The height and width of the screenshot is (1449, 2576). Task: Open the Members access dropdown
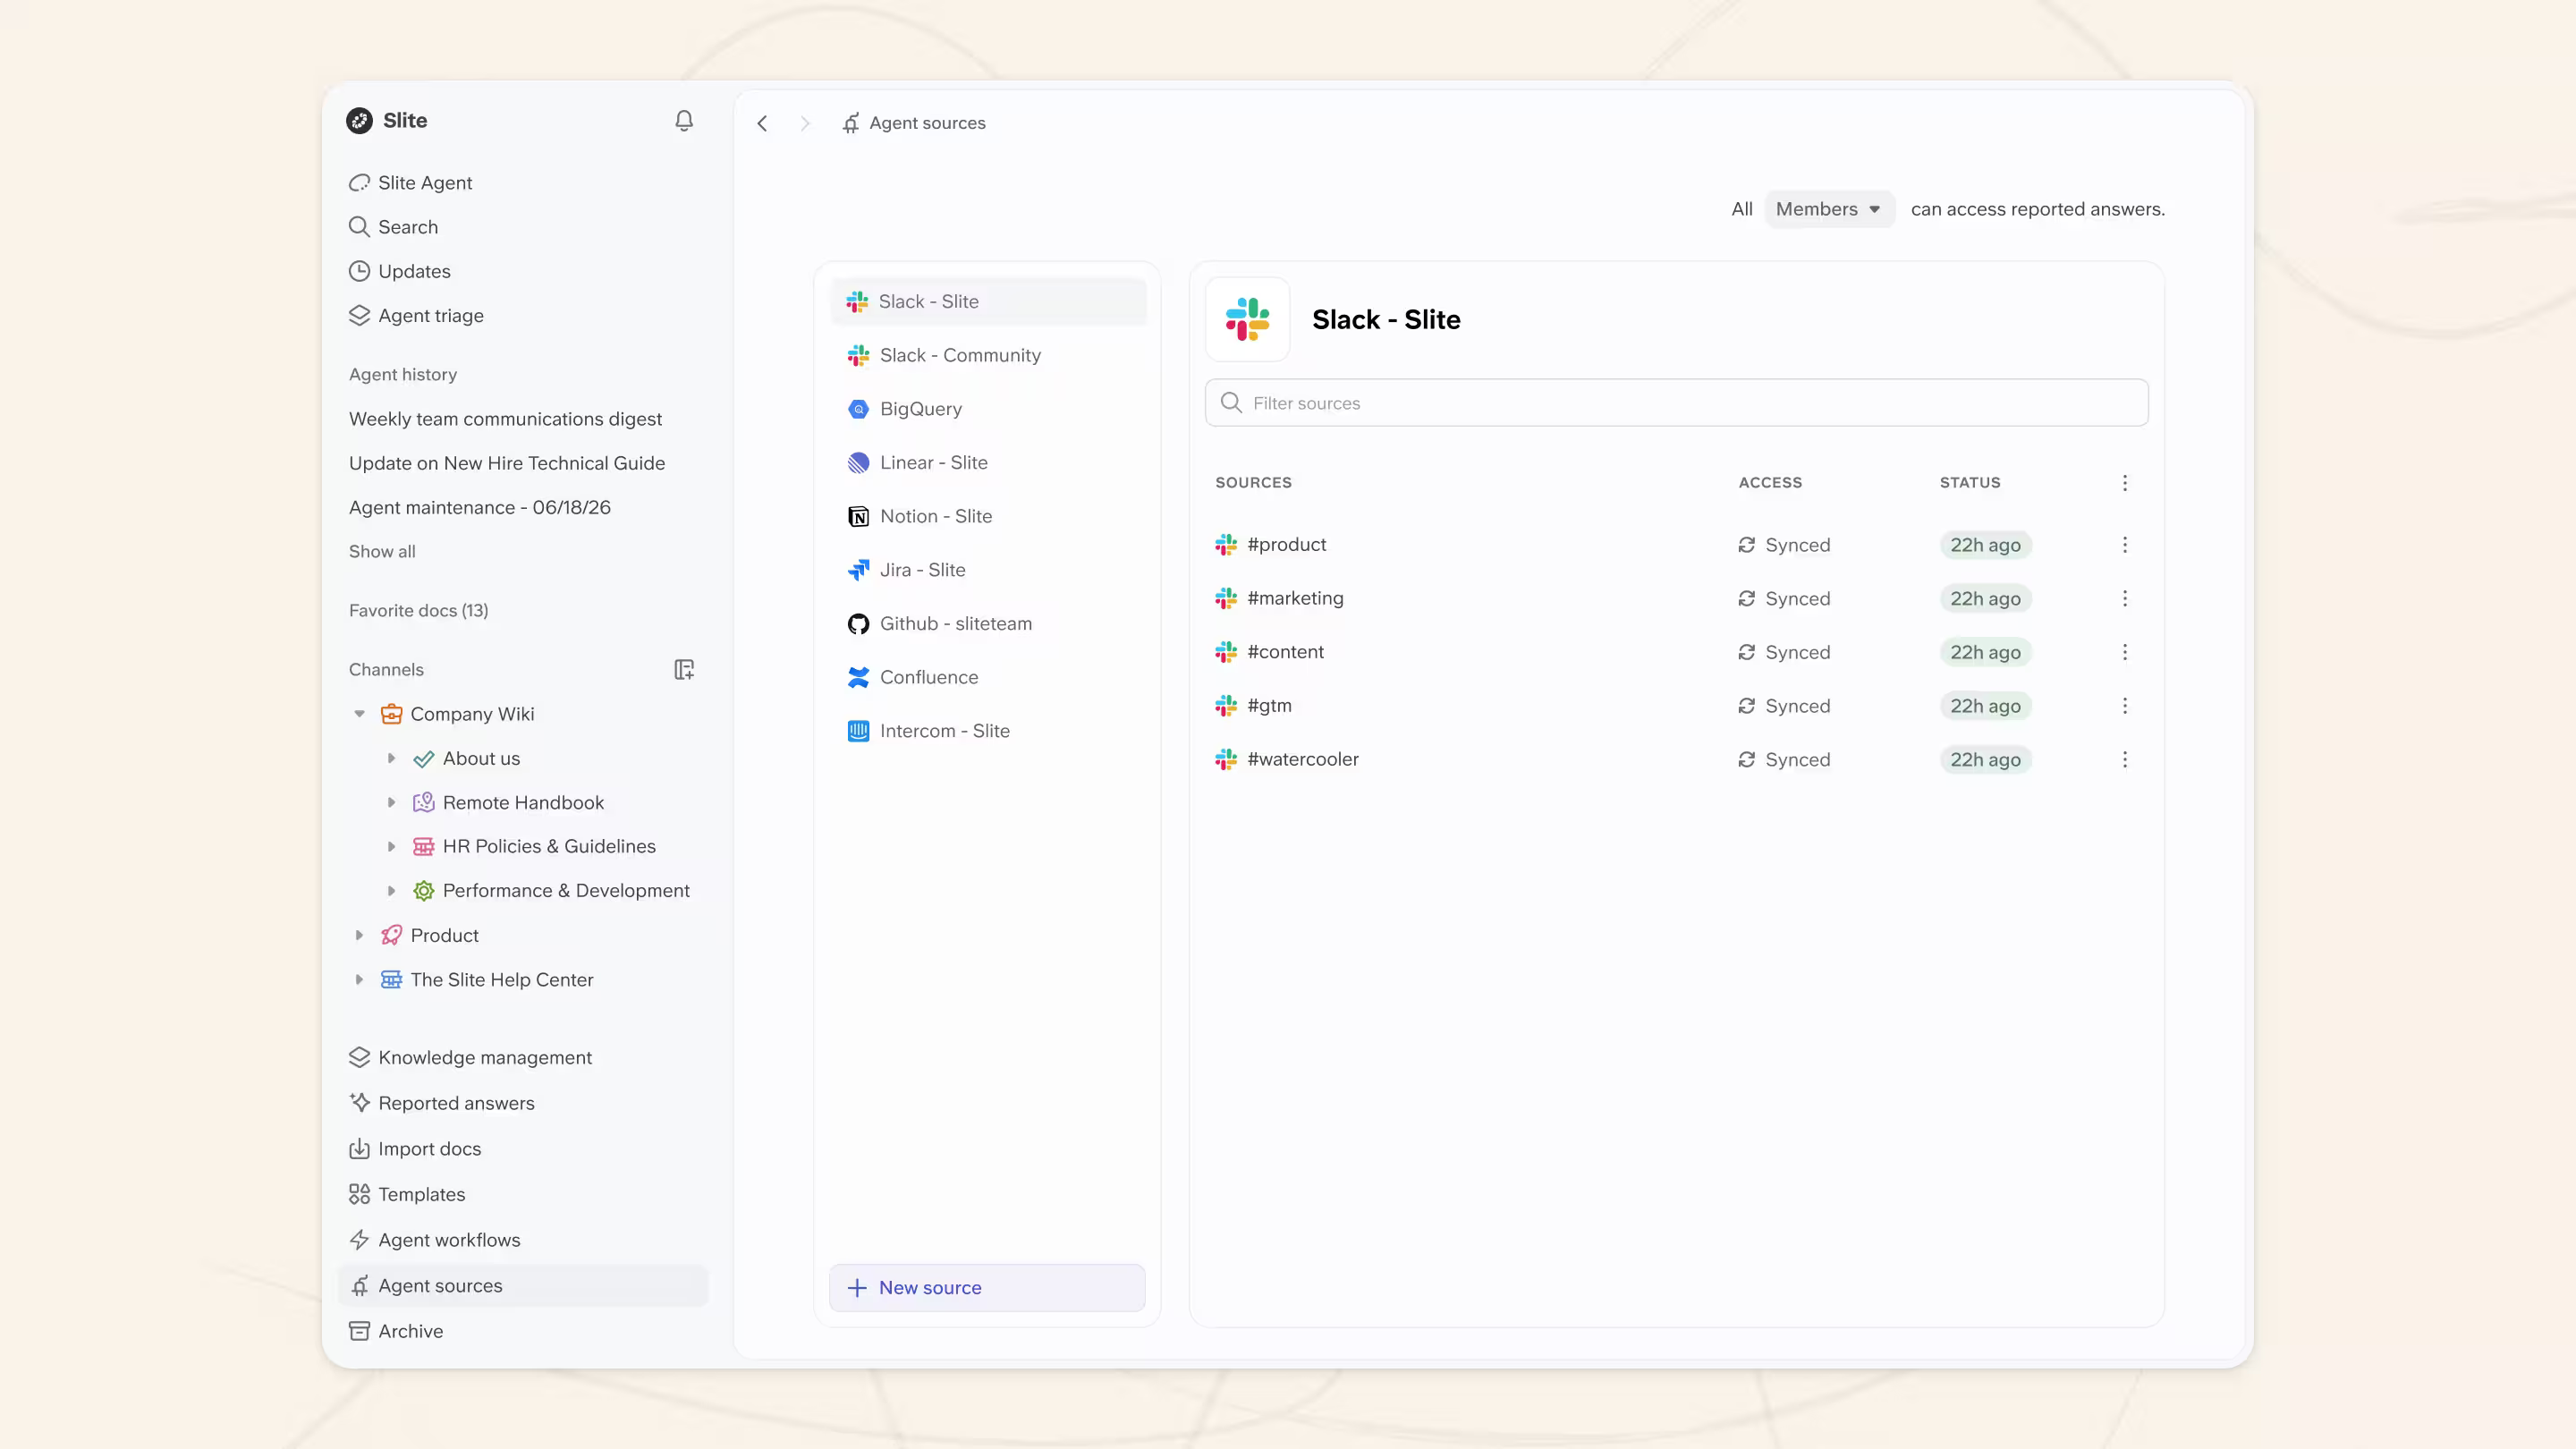[1829, 209]
